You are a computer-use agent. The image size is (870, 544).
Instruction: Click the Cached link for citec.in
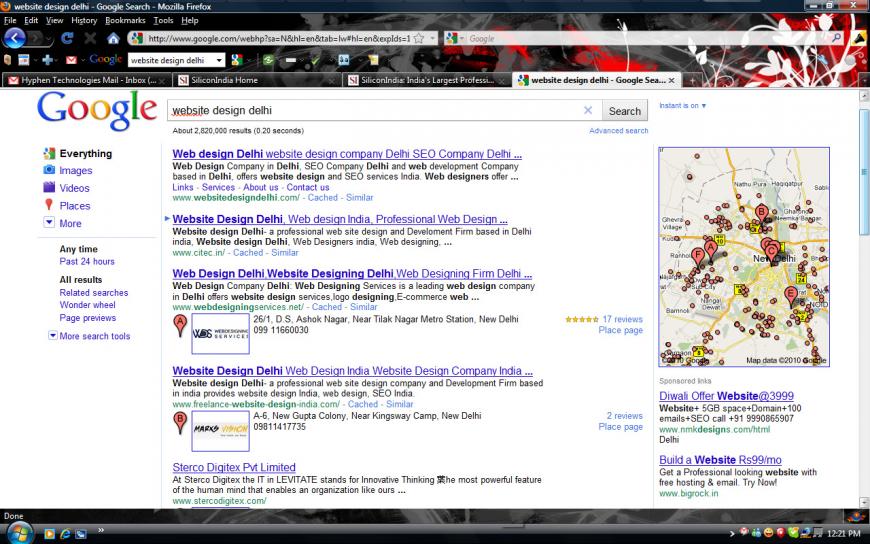point(248,253)
